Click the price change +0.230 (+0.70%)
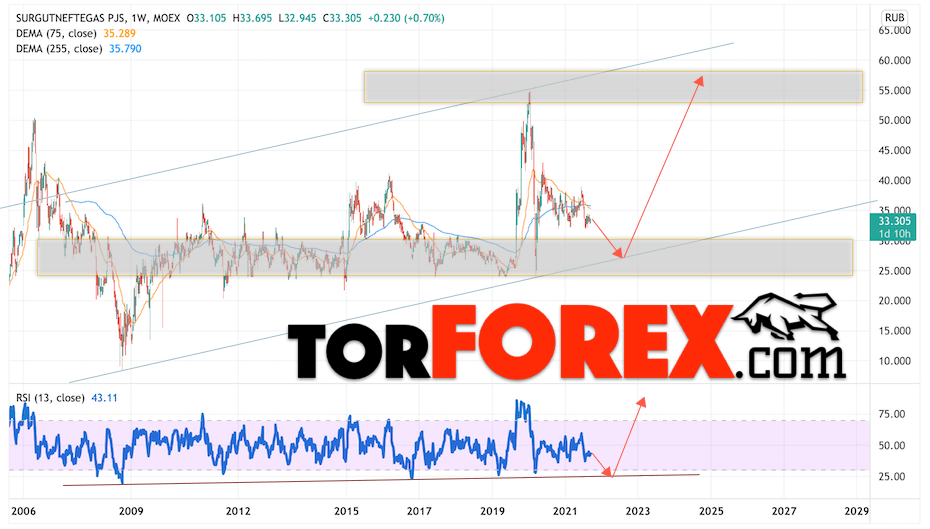The width and height of the screenshot is (930, 529). tap(406, 18)
